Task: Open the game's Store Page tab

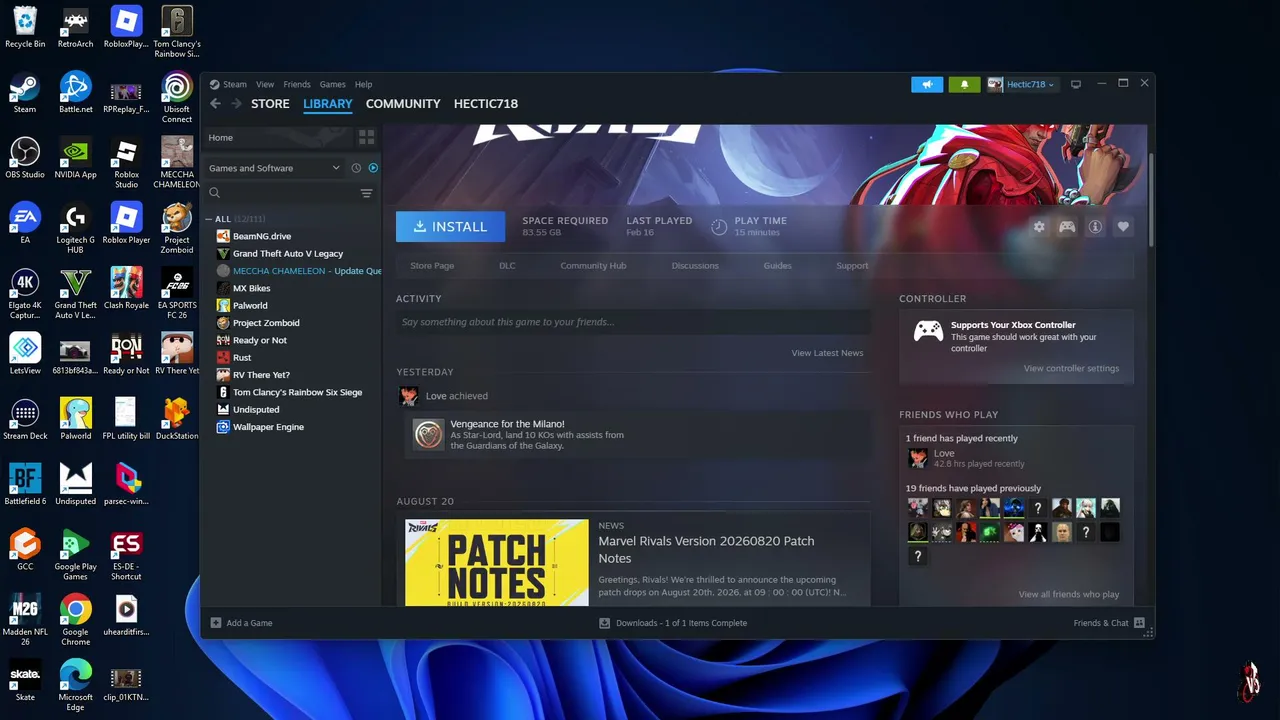Action: coord(432,266)
